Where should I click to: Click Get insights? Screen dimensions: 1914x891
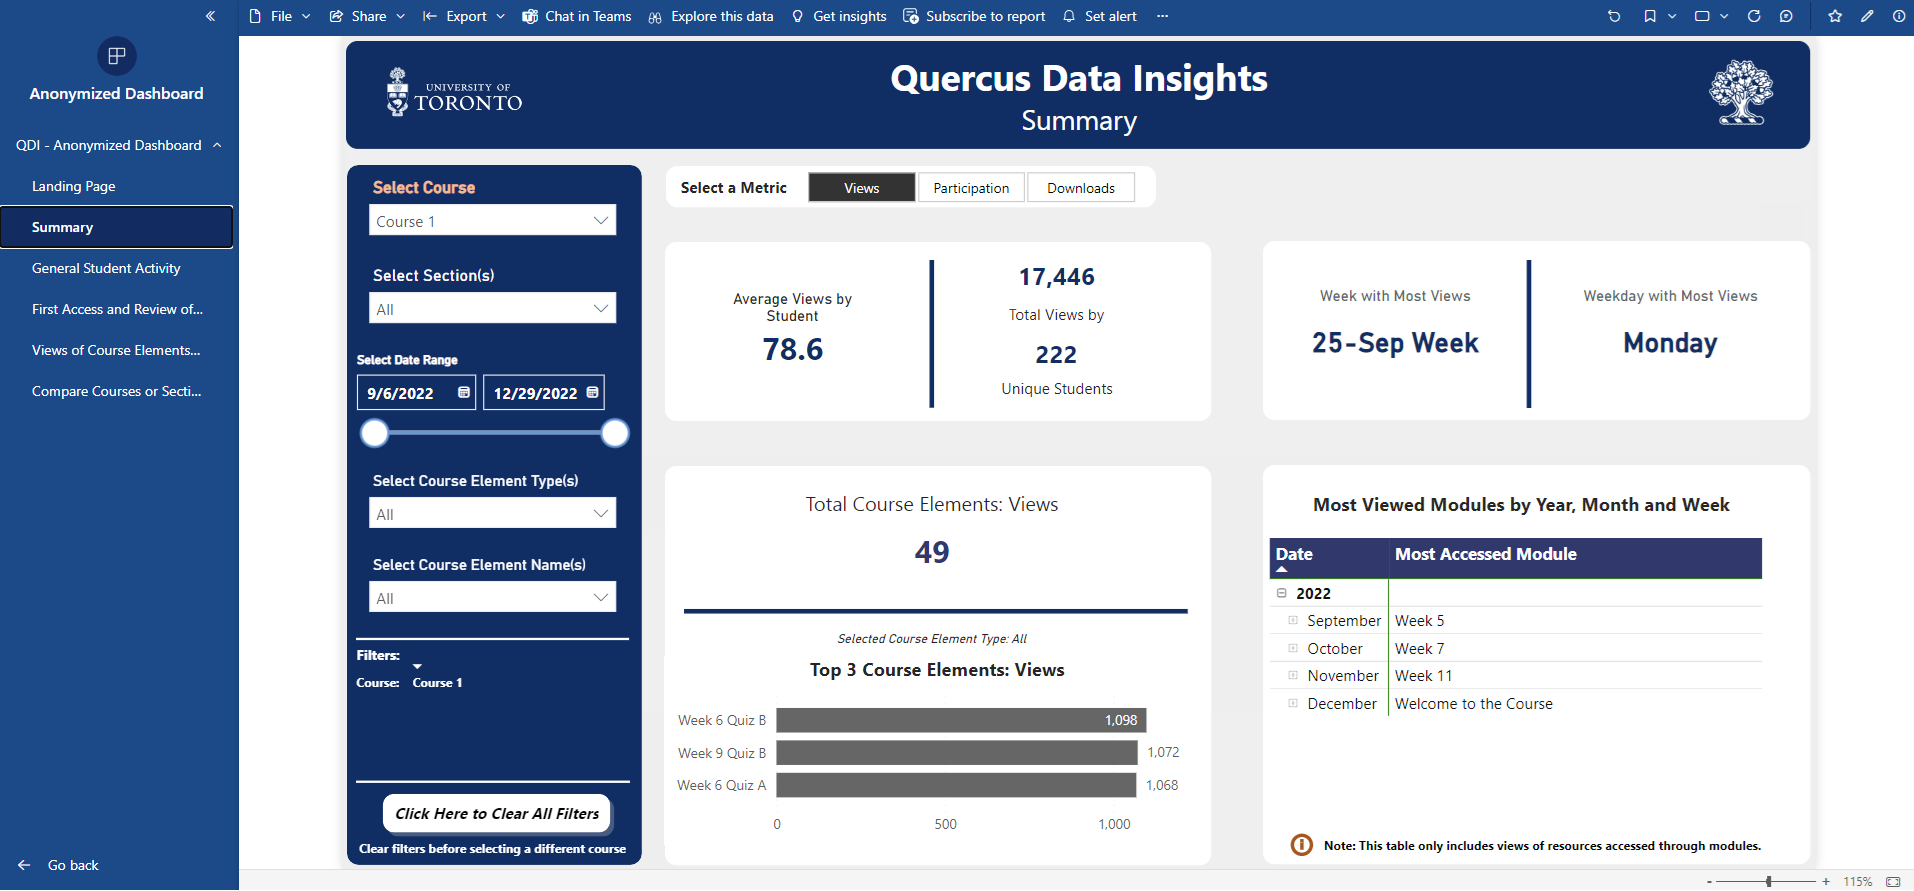tap(839, 16)
